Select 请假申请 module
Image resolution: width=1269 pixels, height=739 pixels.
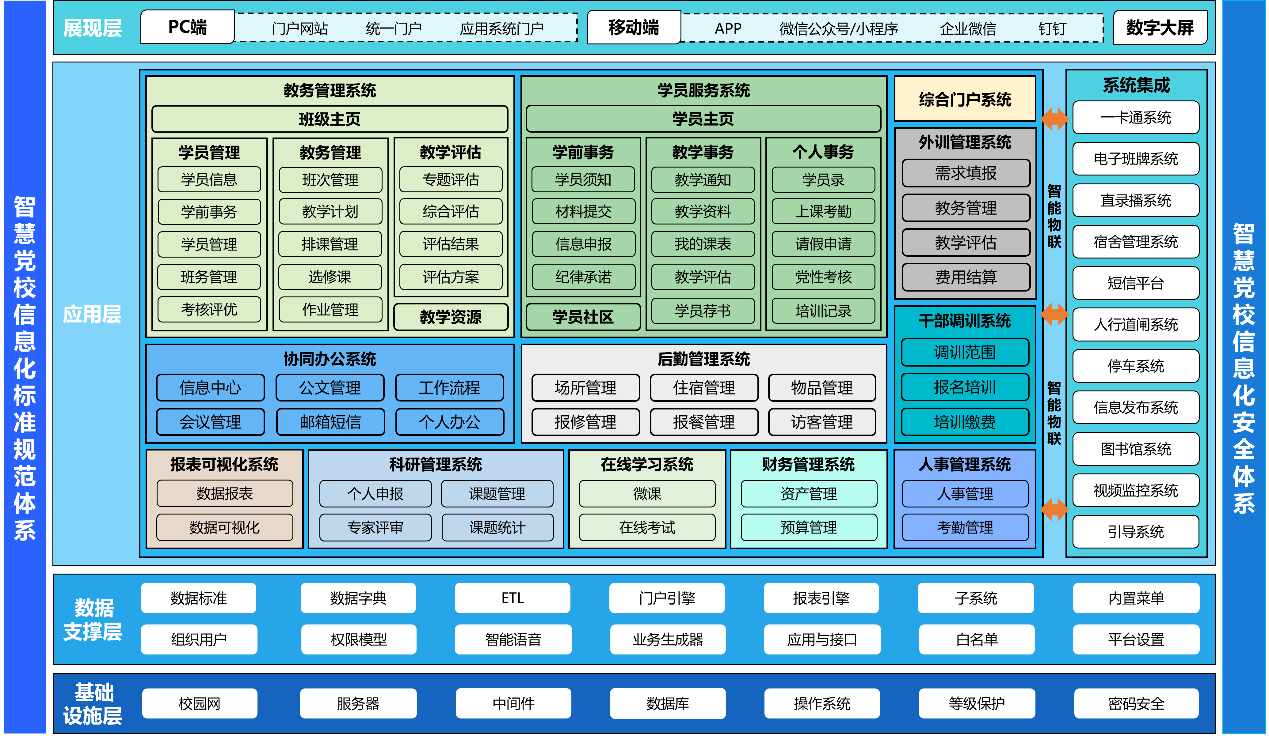[x=823, y=244]
